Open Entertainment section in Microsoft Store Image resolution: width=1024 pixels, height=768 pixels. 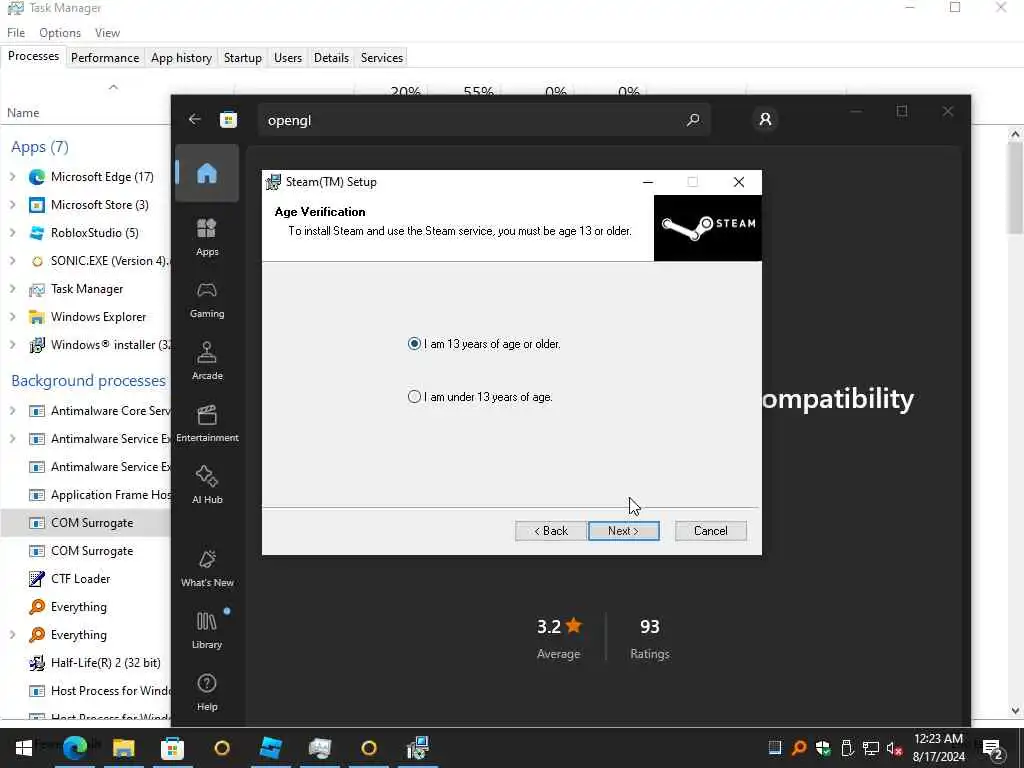(x=207, y=423)
